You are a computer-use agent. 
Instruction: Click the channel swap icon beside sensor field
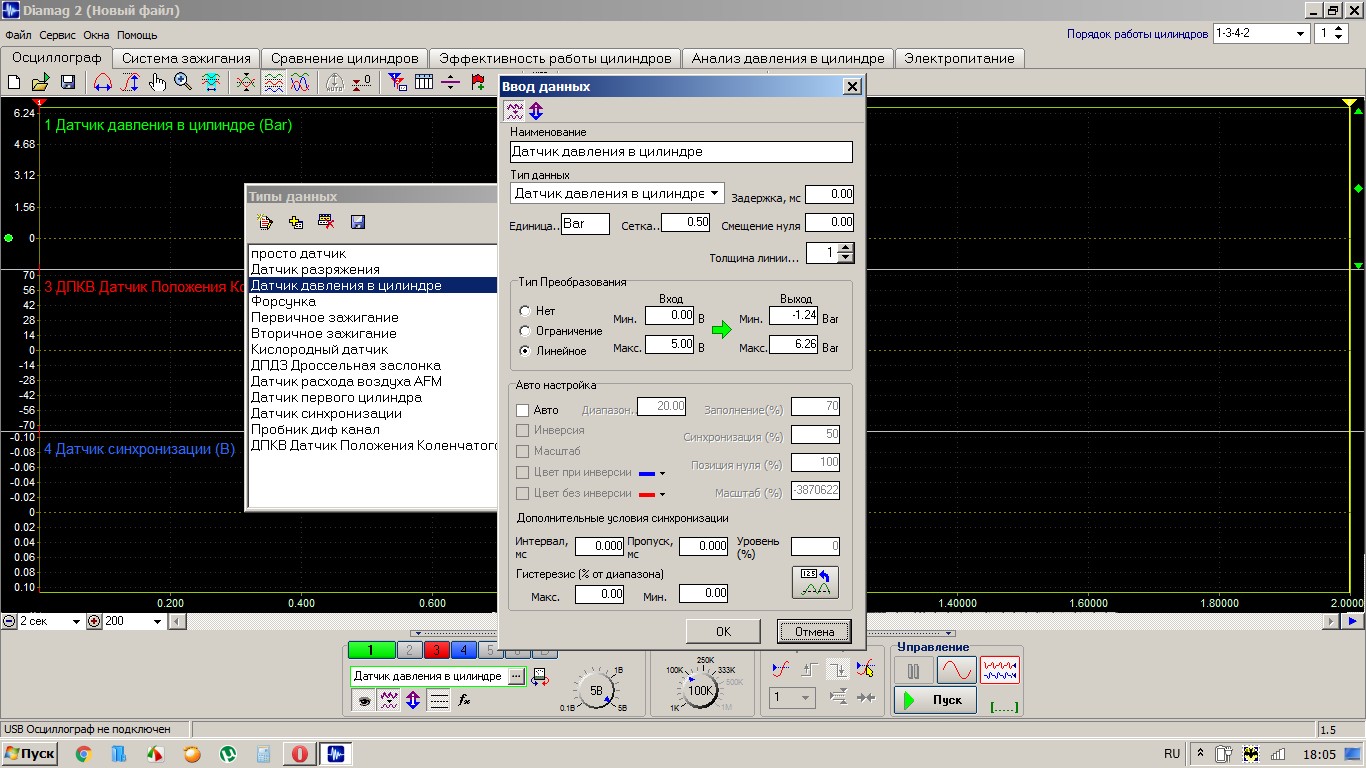540,676
